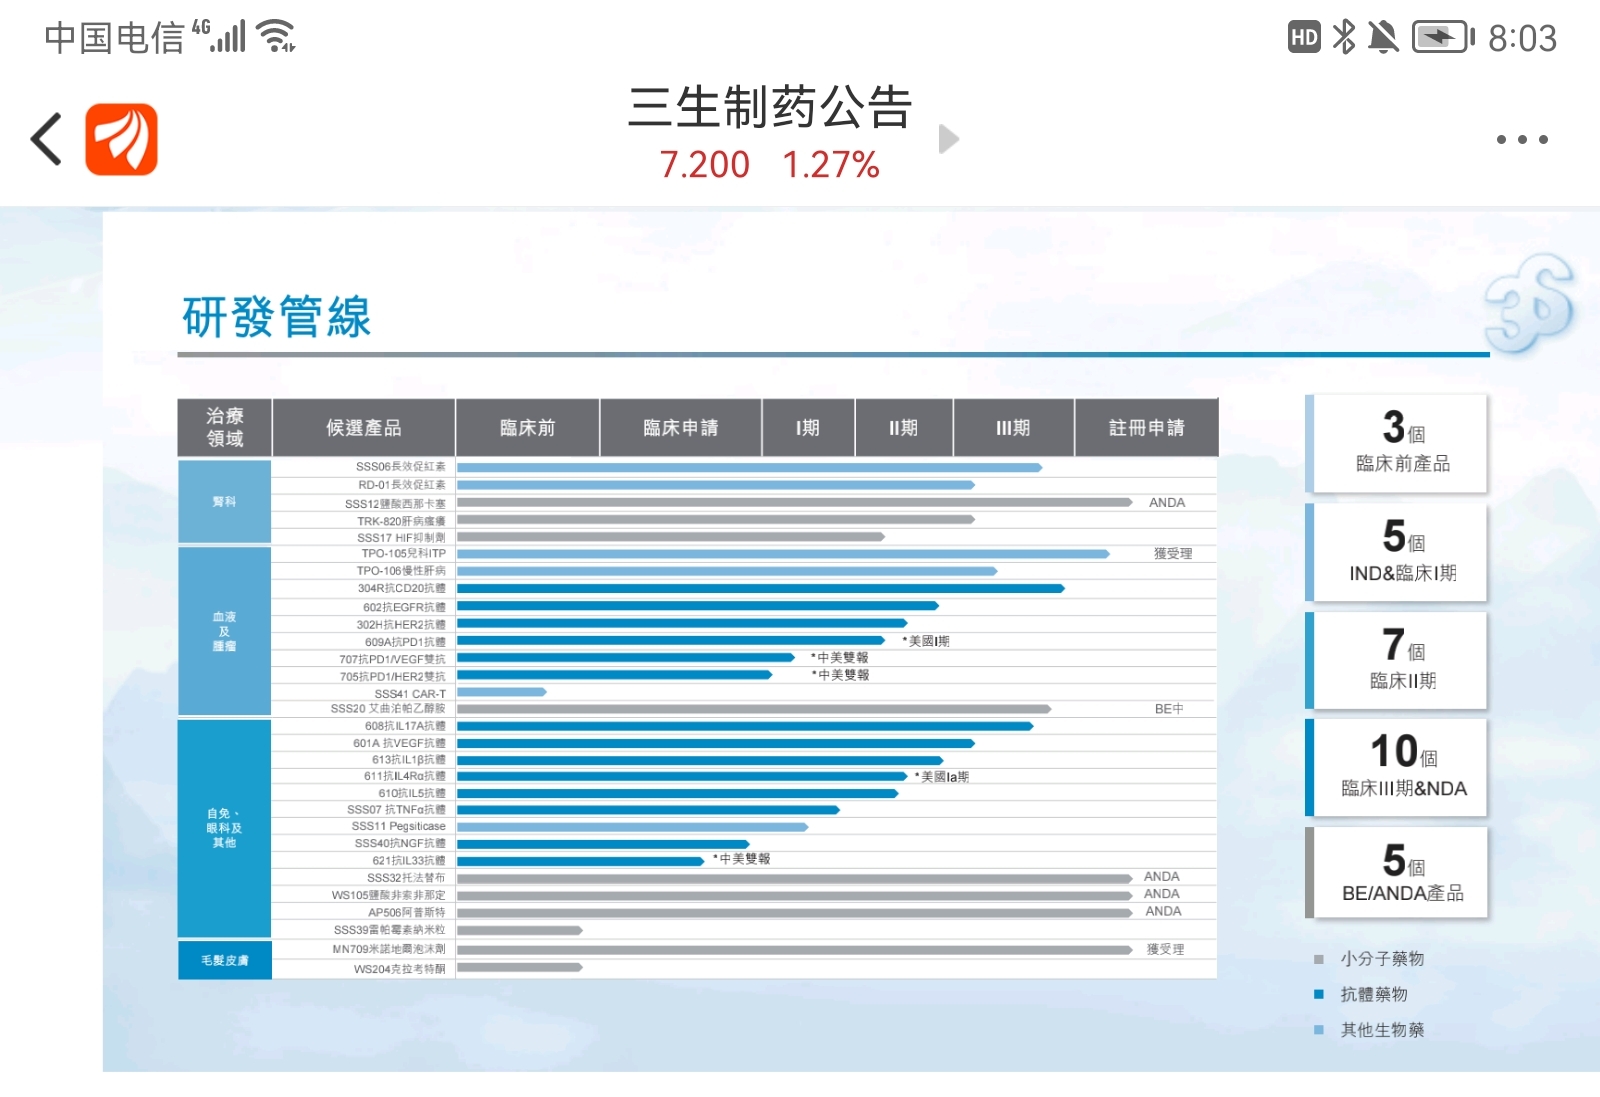1600x1097 pixels.
Task: Tap the SSS17 HIF抑制劑 row label
Action: [401, 538]
